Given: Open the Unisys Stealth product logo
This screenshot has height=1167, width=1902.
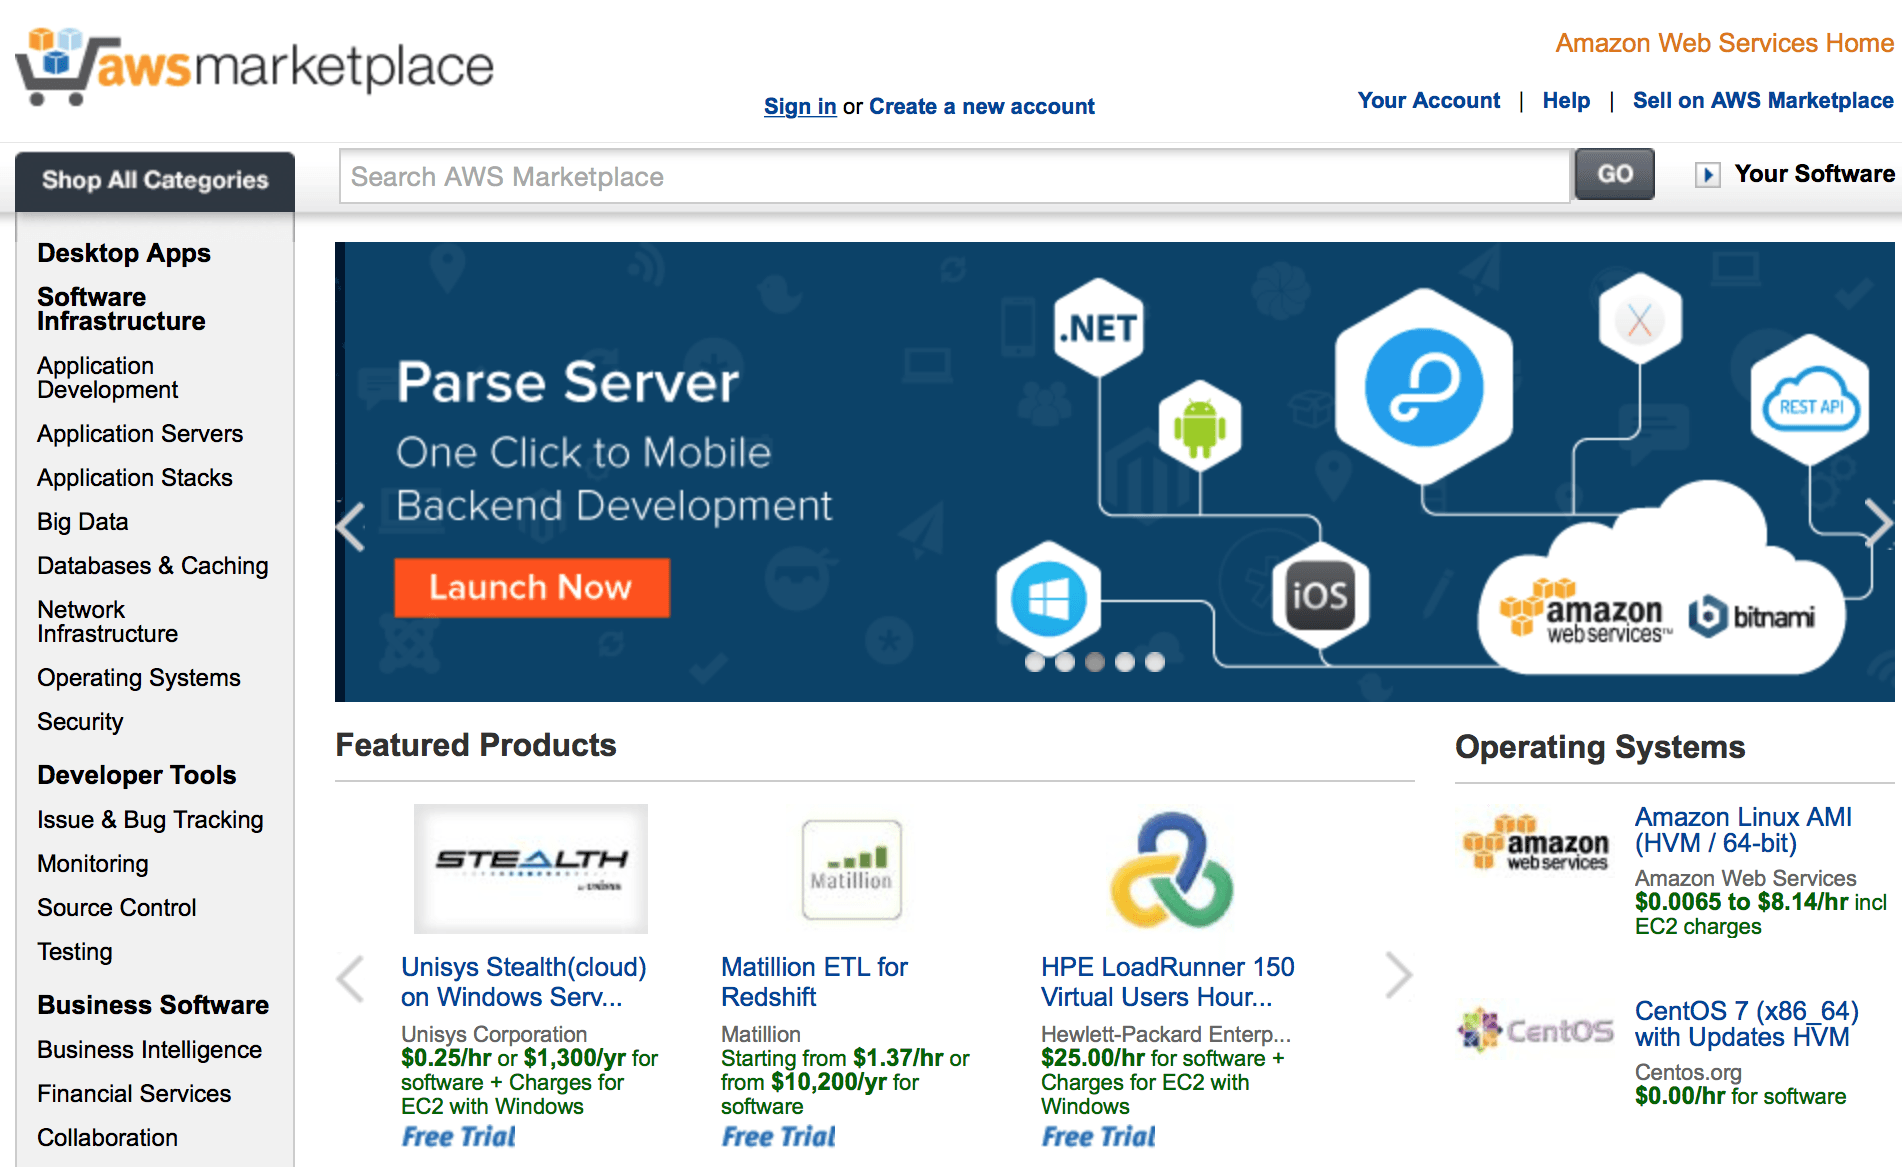Looking at the screenshot, I should click(531, 868).
